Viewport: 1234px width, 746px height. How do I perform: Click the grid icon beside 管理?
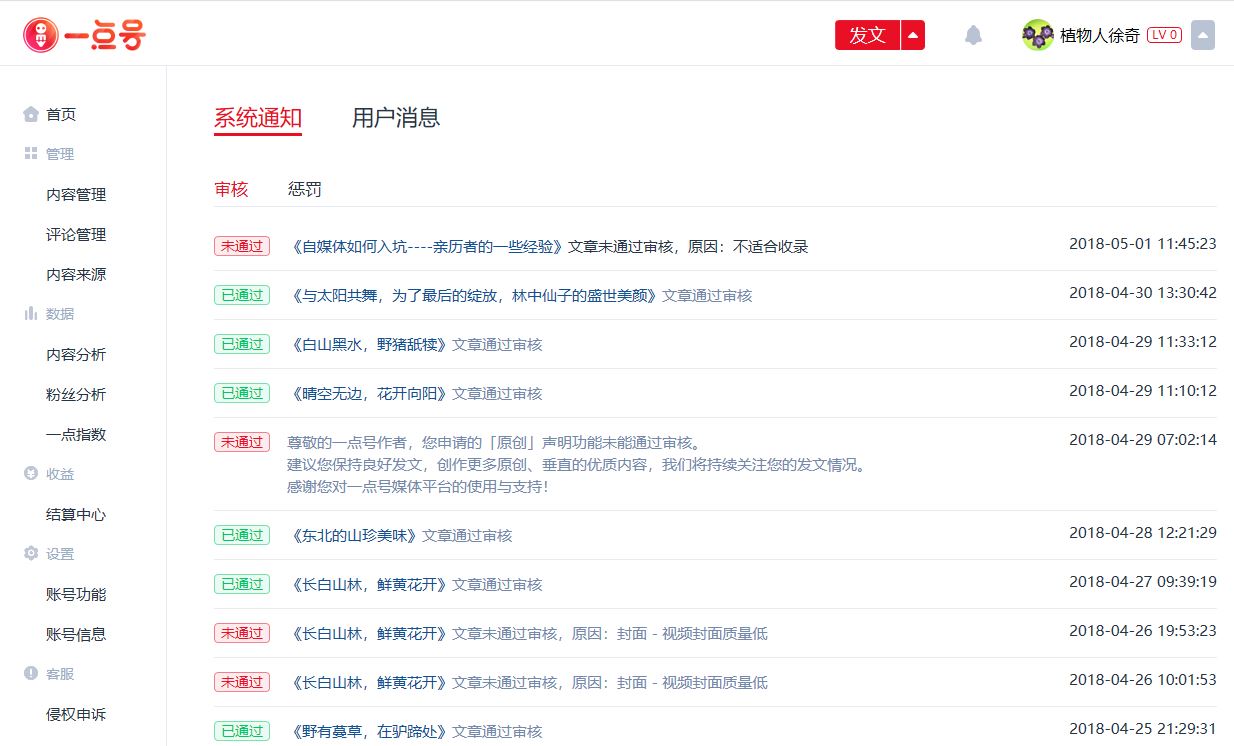pos(30,154)
